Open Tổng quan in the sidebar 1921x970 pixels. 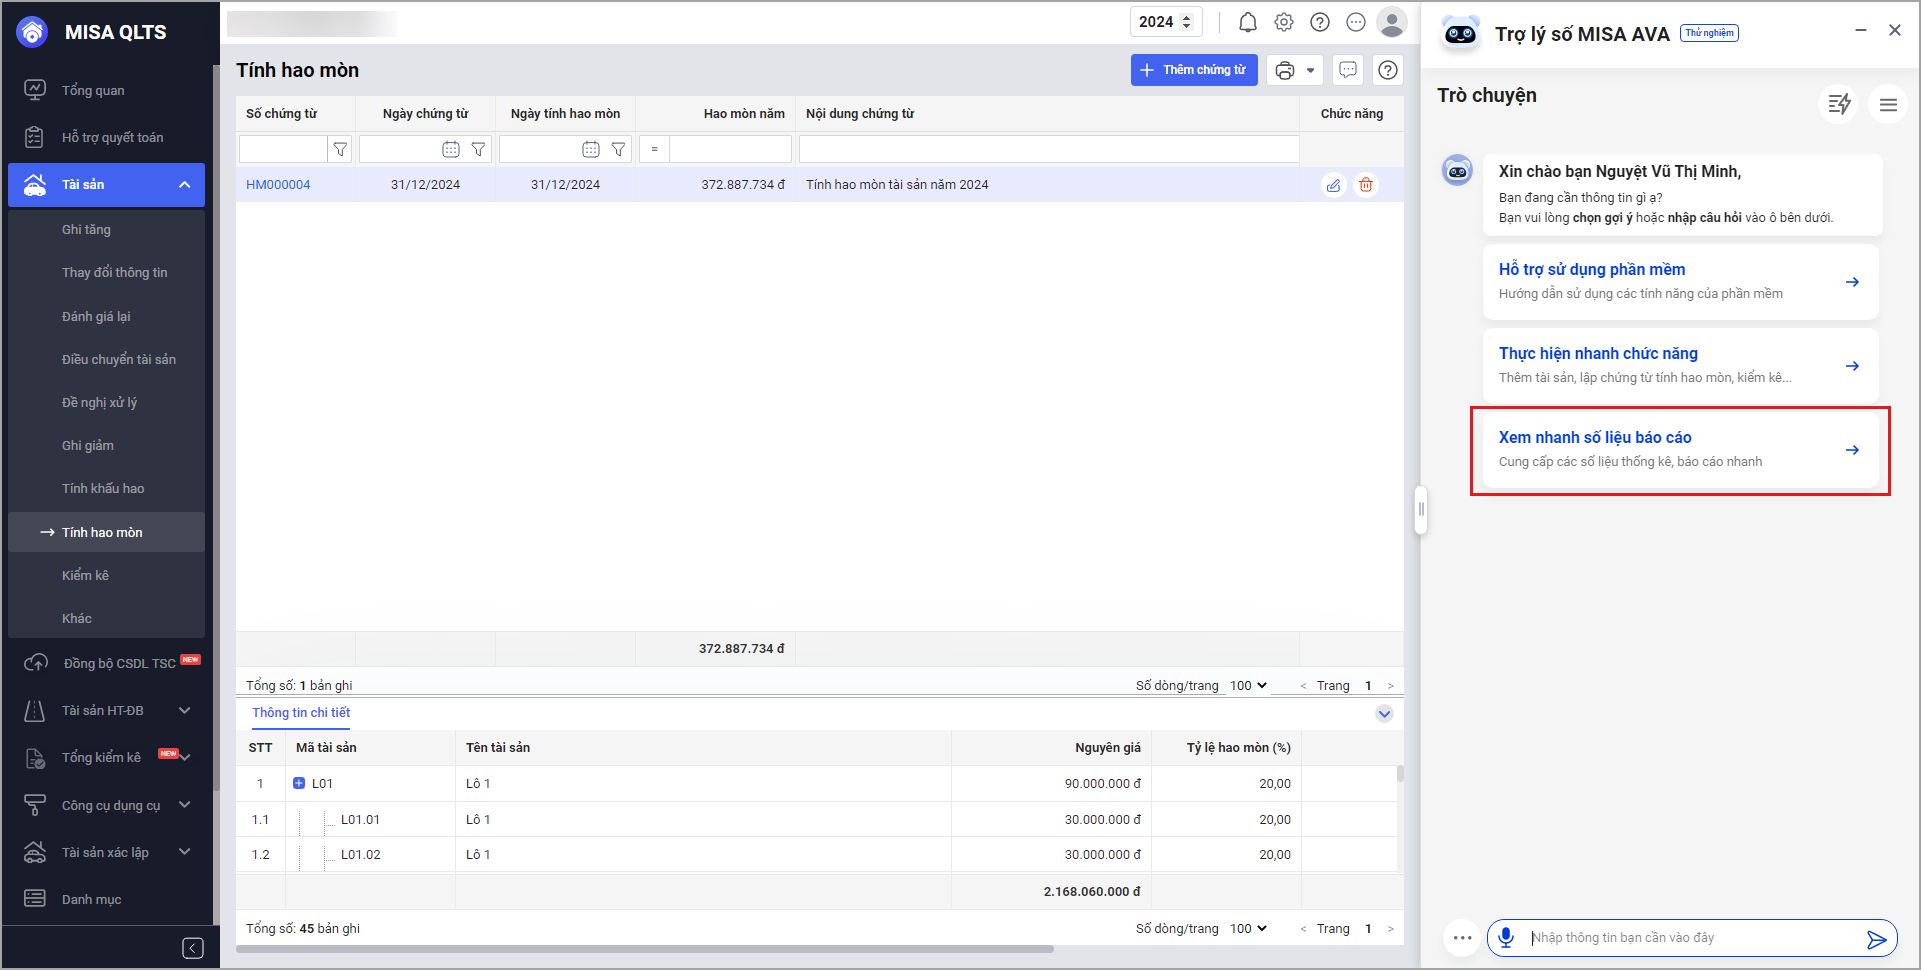(x=93, y=91)
